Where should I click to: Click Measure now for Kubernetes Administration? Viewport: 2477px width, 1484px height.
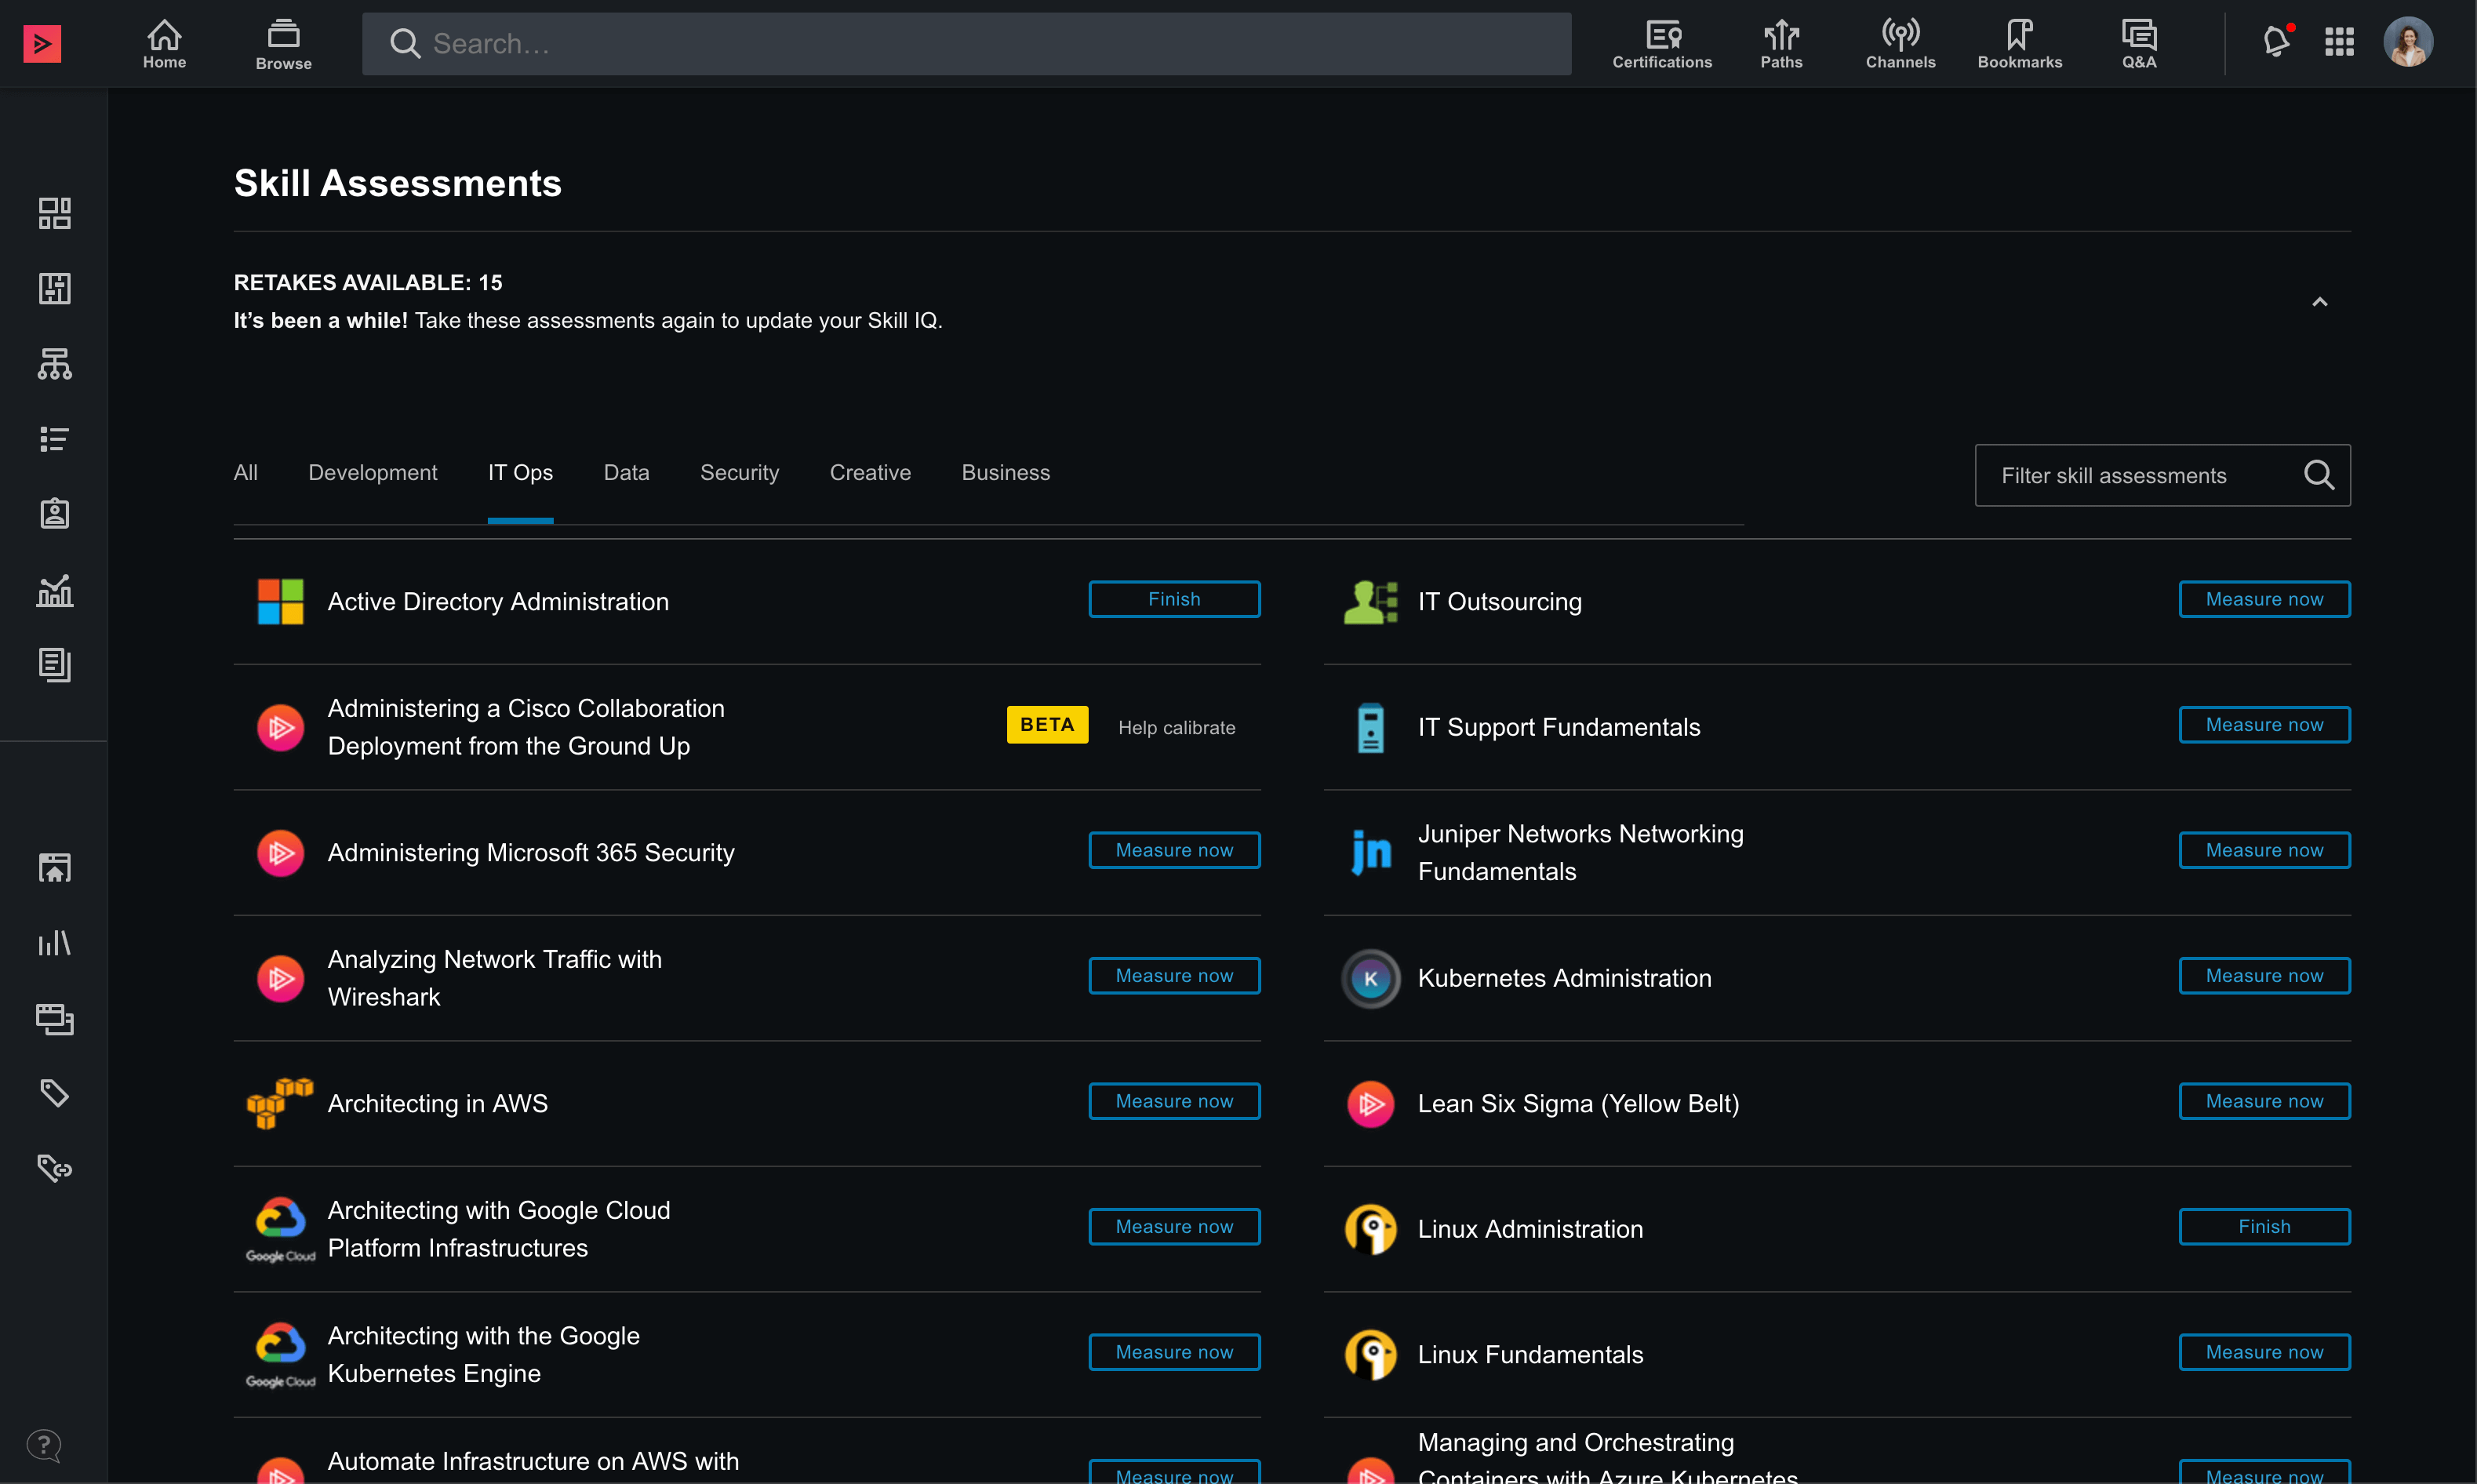pyautogui.click(x=2263, y=975)
